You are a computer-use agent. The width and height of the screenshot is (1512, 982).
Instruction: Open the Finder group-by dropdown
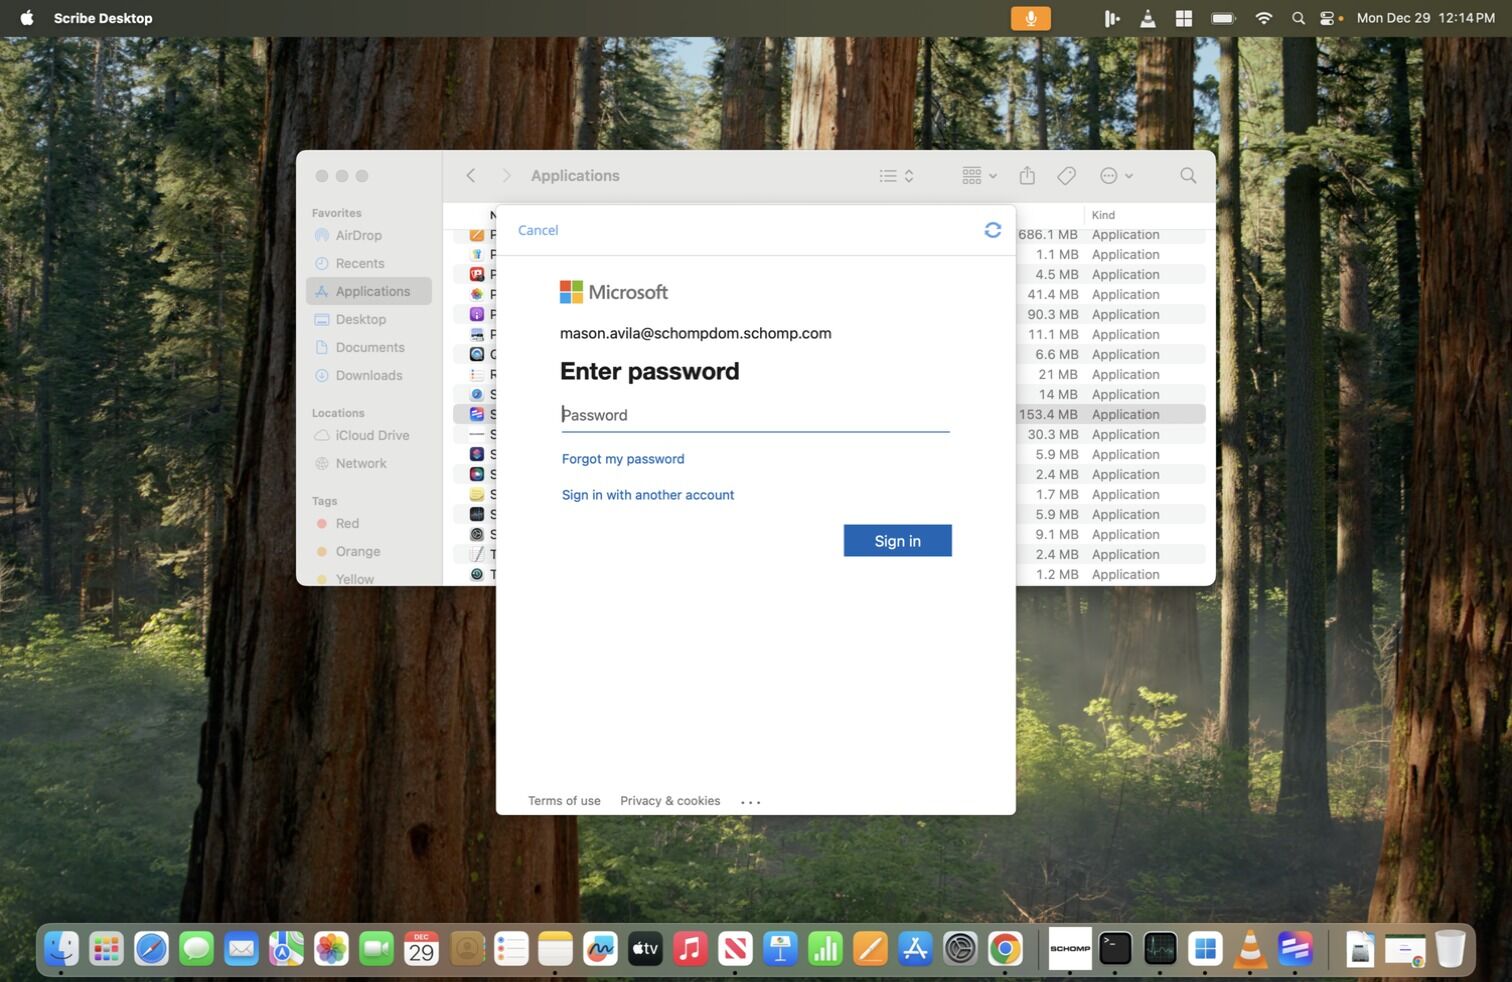(x=979, y=176)
